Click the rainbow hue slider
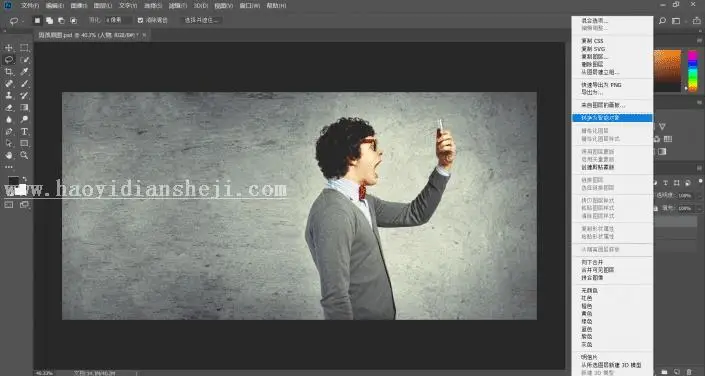The height and width of the screenshot is (376, 705). [693, 70]
